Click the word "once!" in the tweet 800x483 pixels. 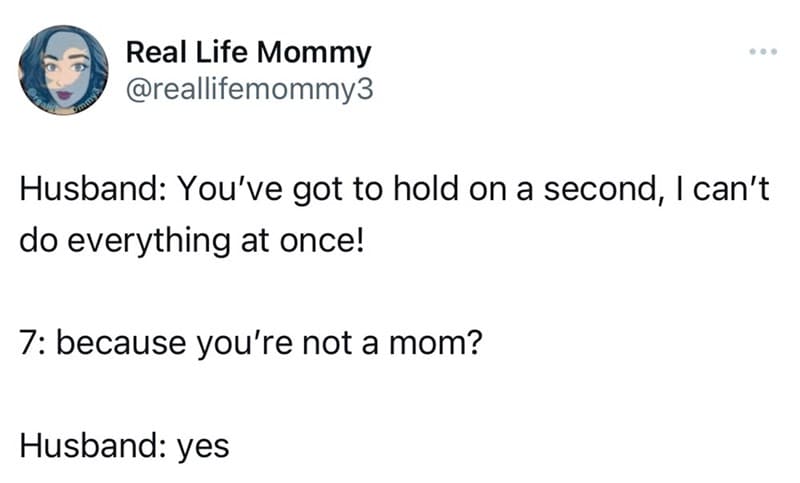321,241
